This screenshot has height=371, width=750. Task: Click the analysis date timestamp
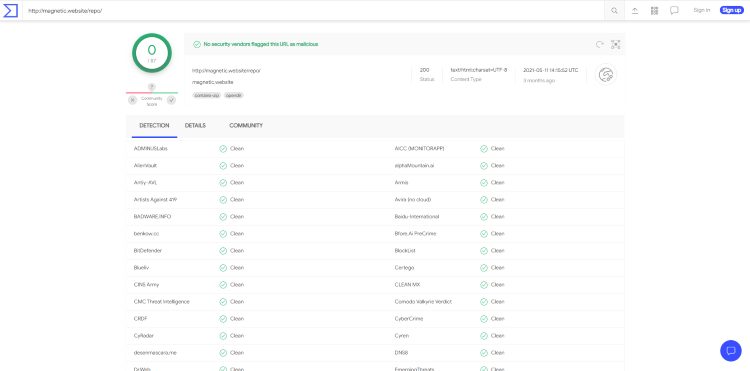tap(551, 70)
